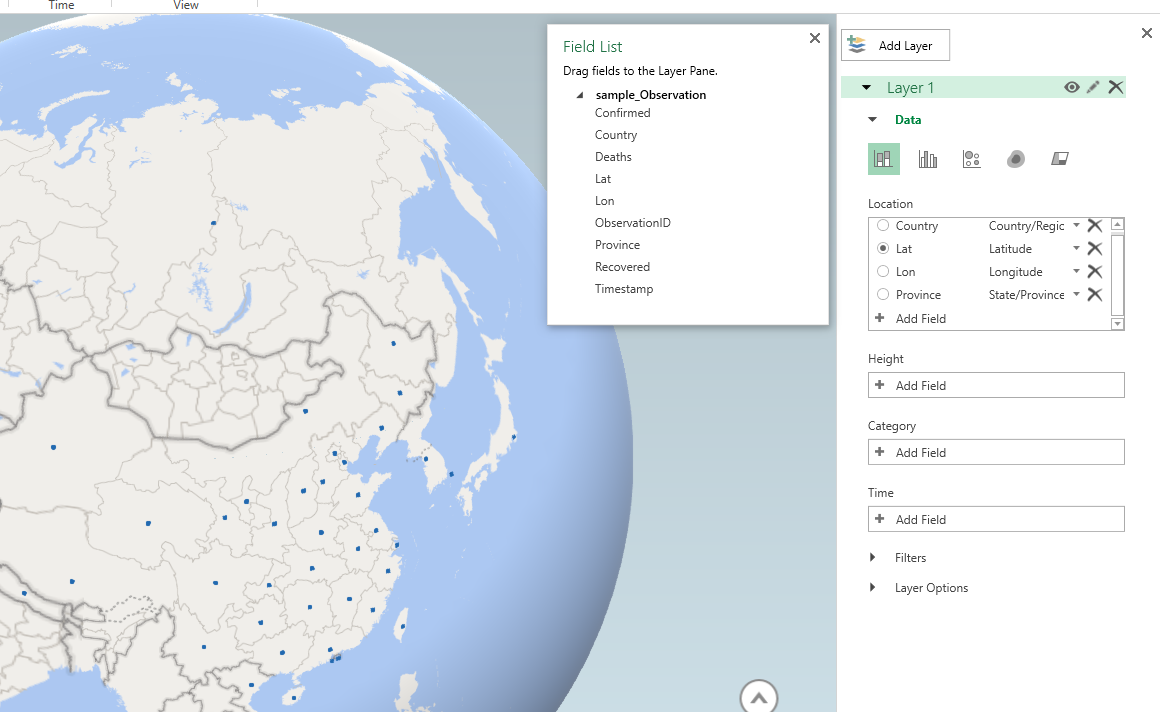The image size is (1160, 712).
Task: Toggle Layer 1 visibility eye icon
Action: (1071, 87)
